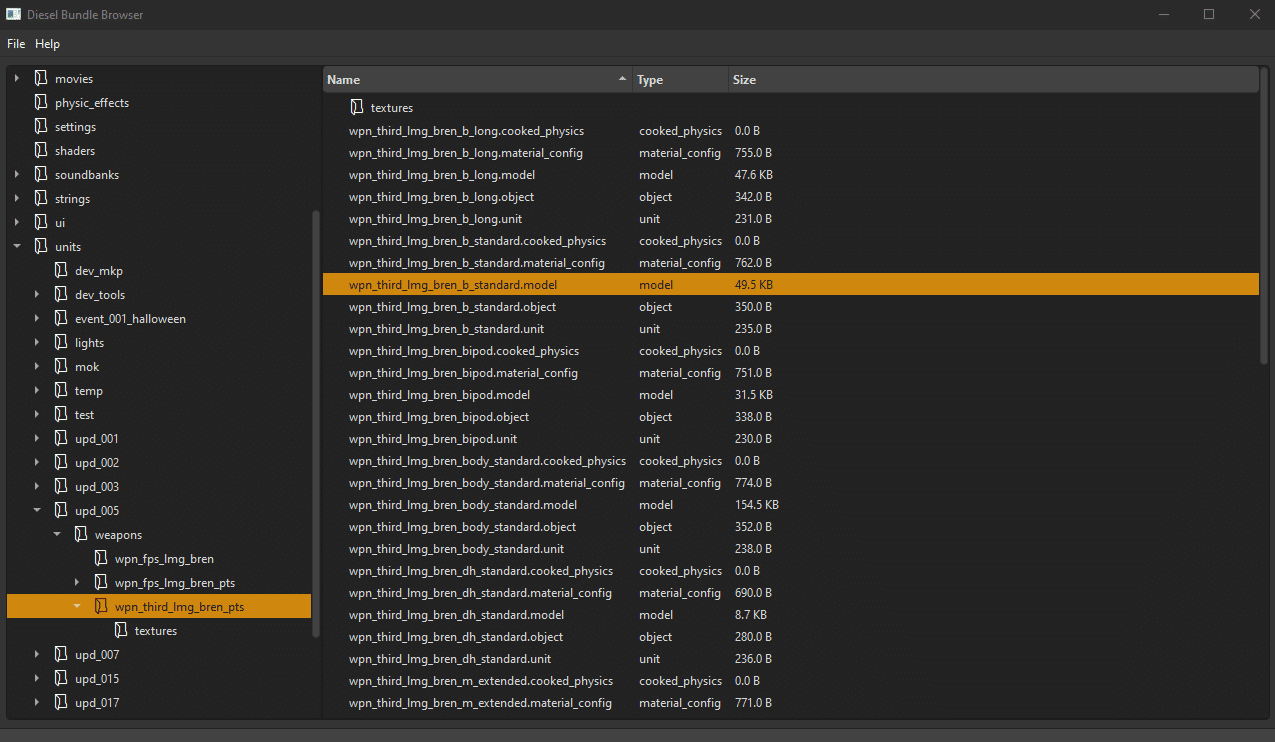1275x742 pixels.
Task: Click the folder icon beside temp
Action: tap(61, 390)
